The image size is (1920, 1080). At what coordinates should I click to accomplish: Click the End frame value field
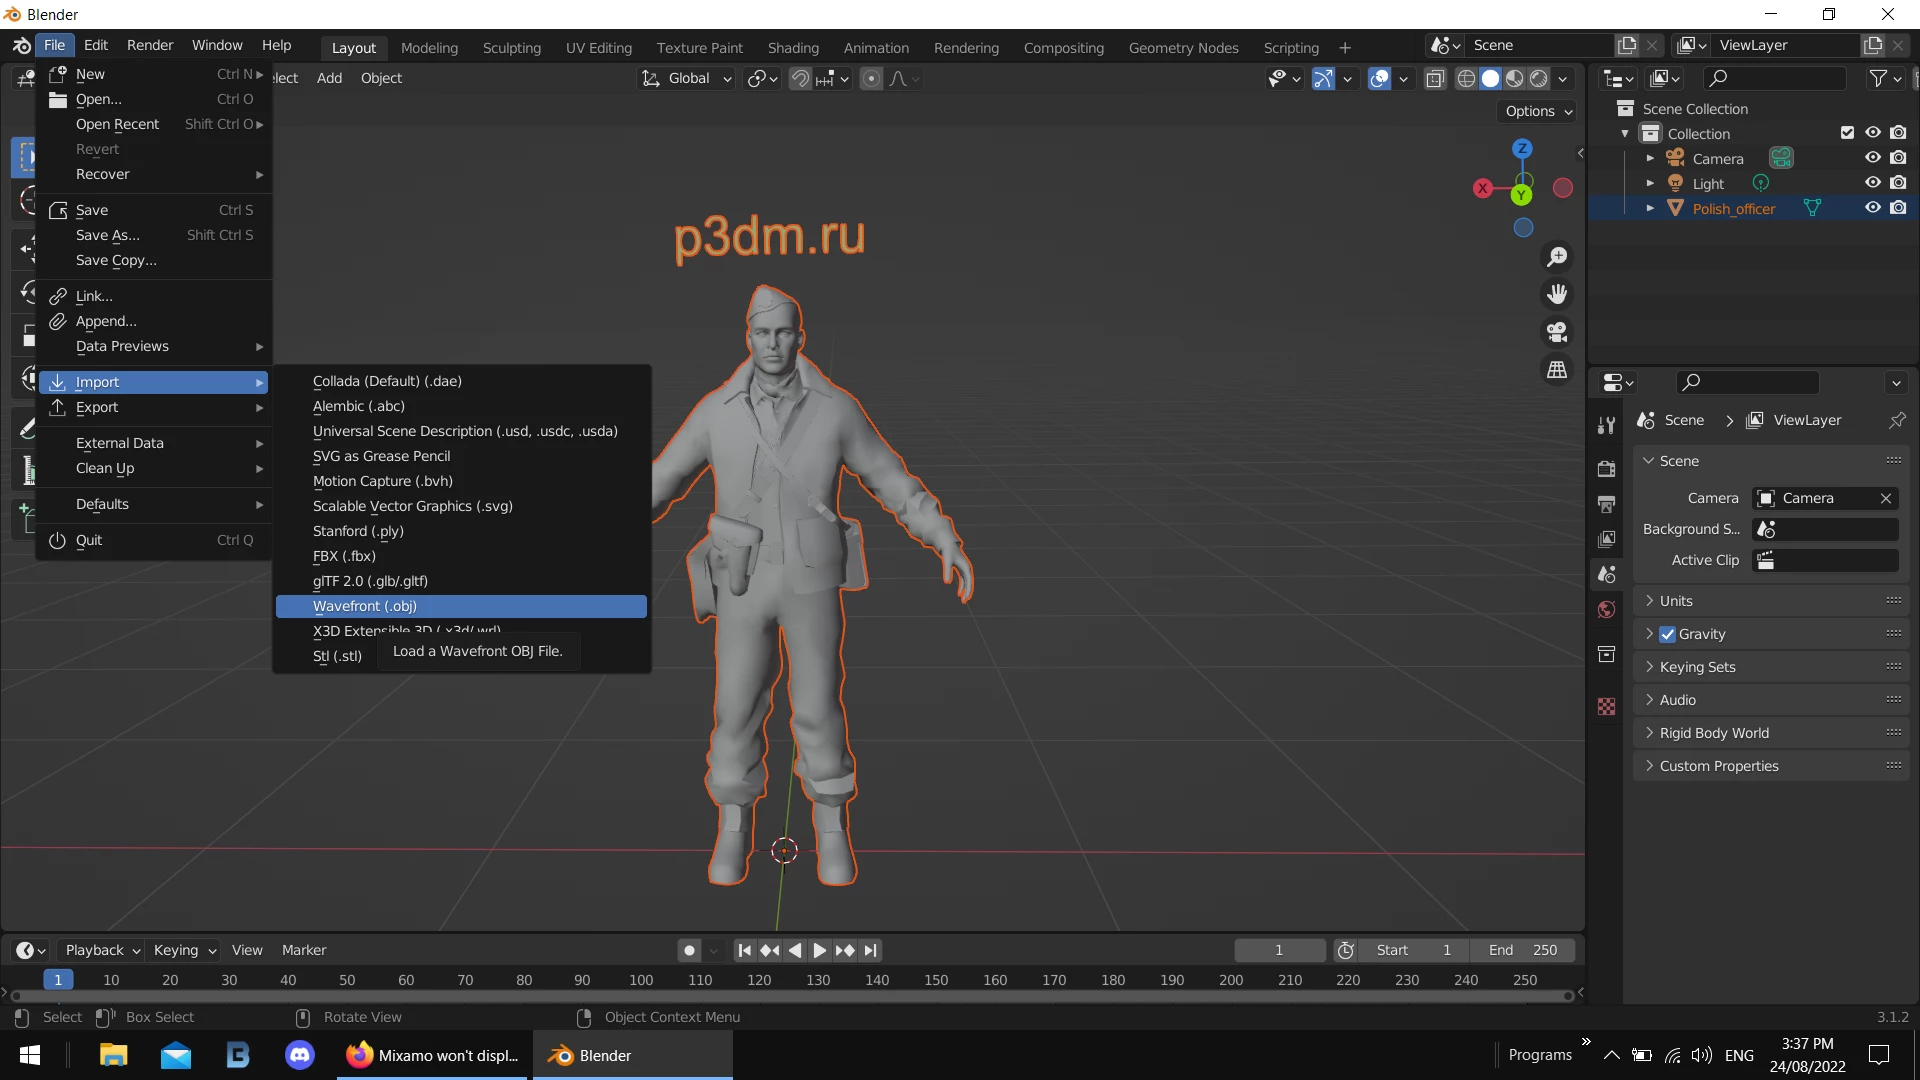1523,950
